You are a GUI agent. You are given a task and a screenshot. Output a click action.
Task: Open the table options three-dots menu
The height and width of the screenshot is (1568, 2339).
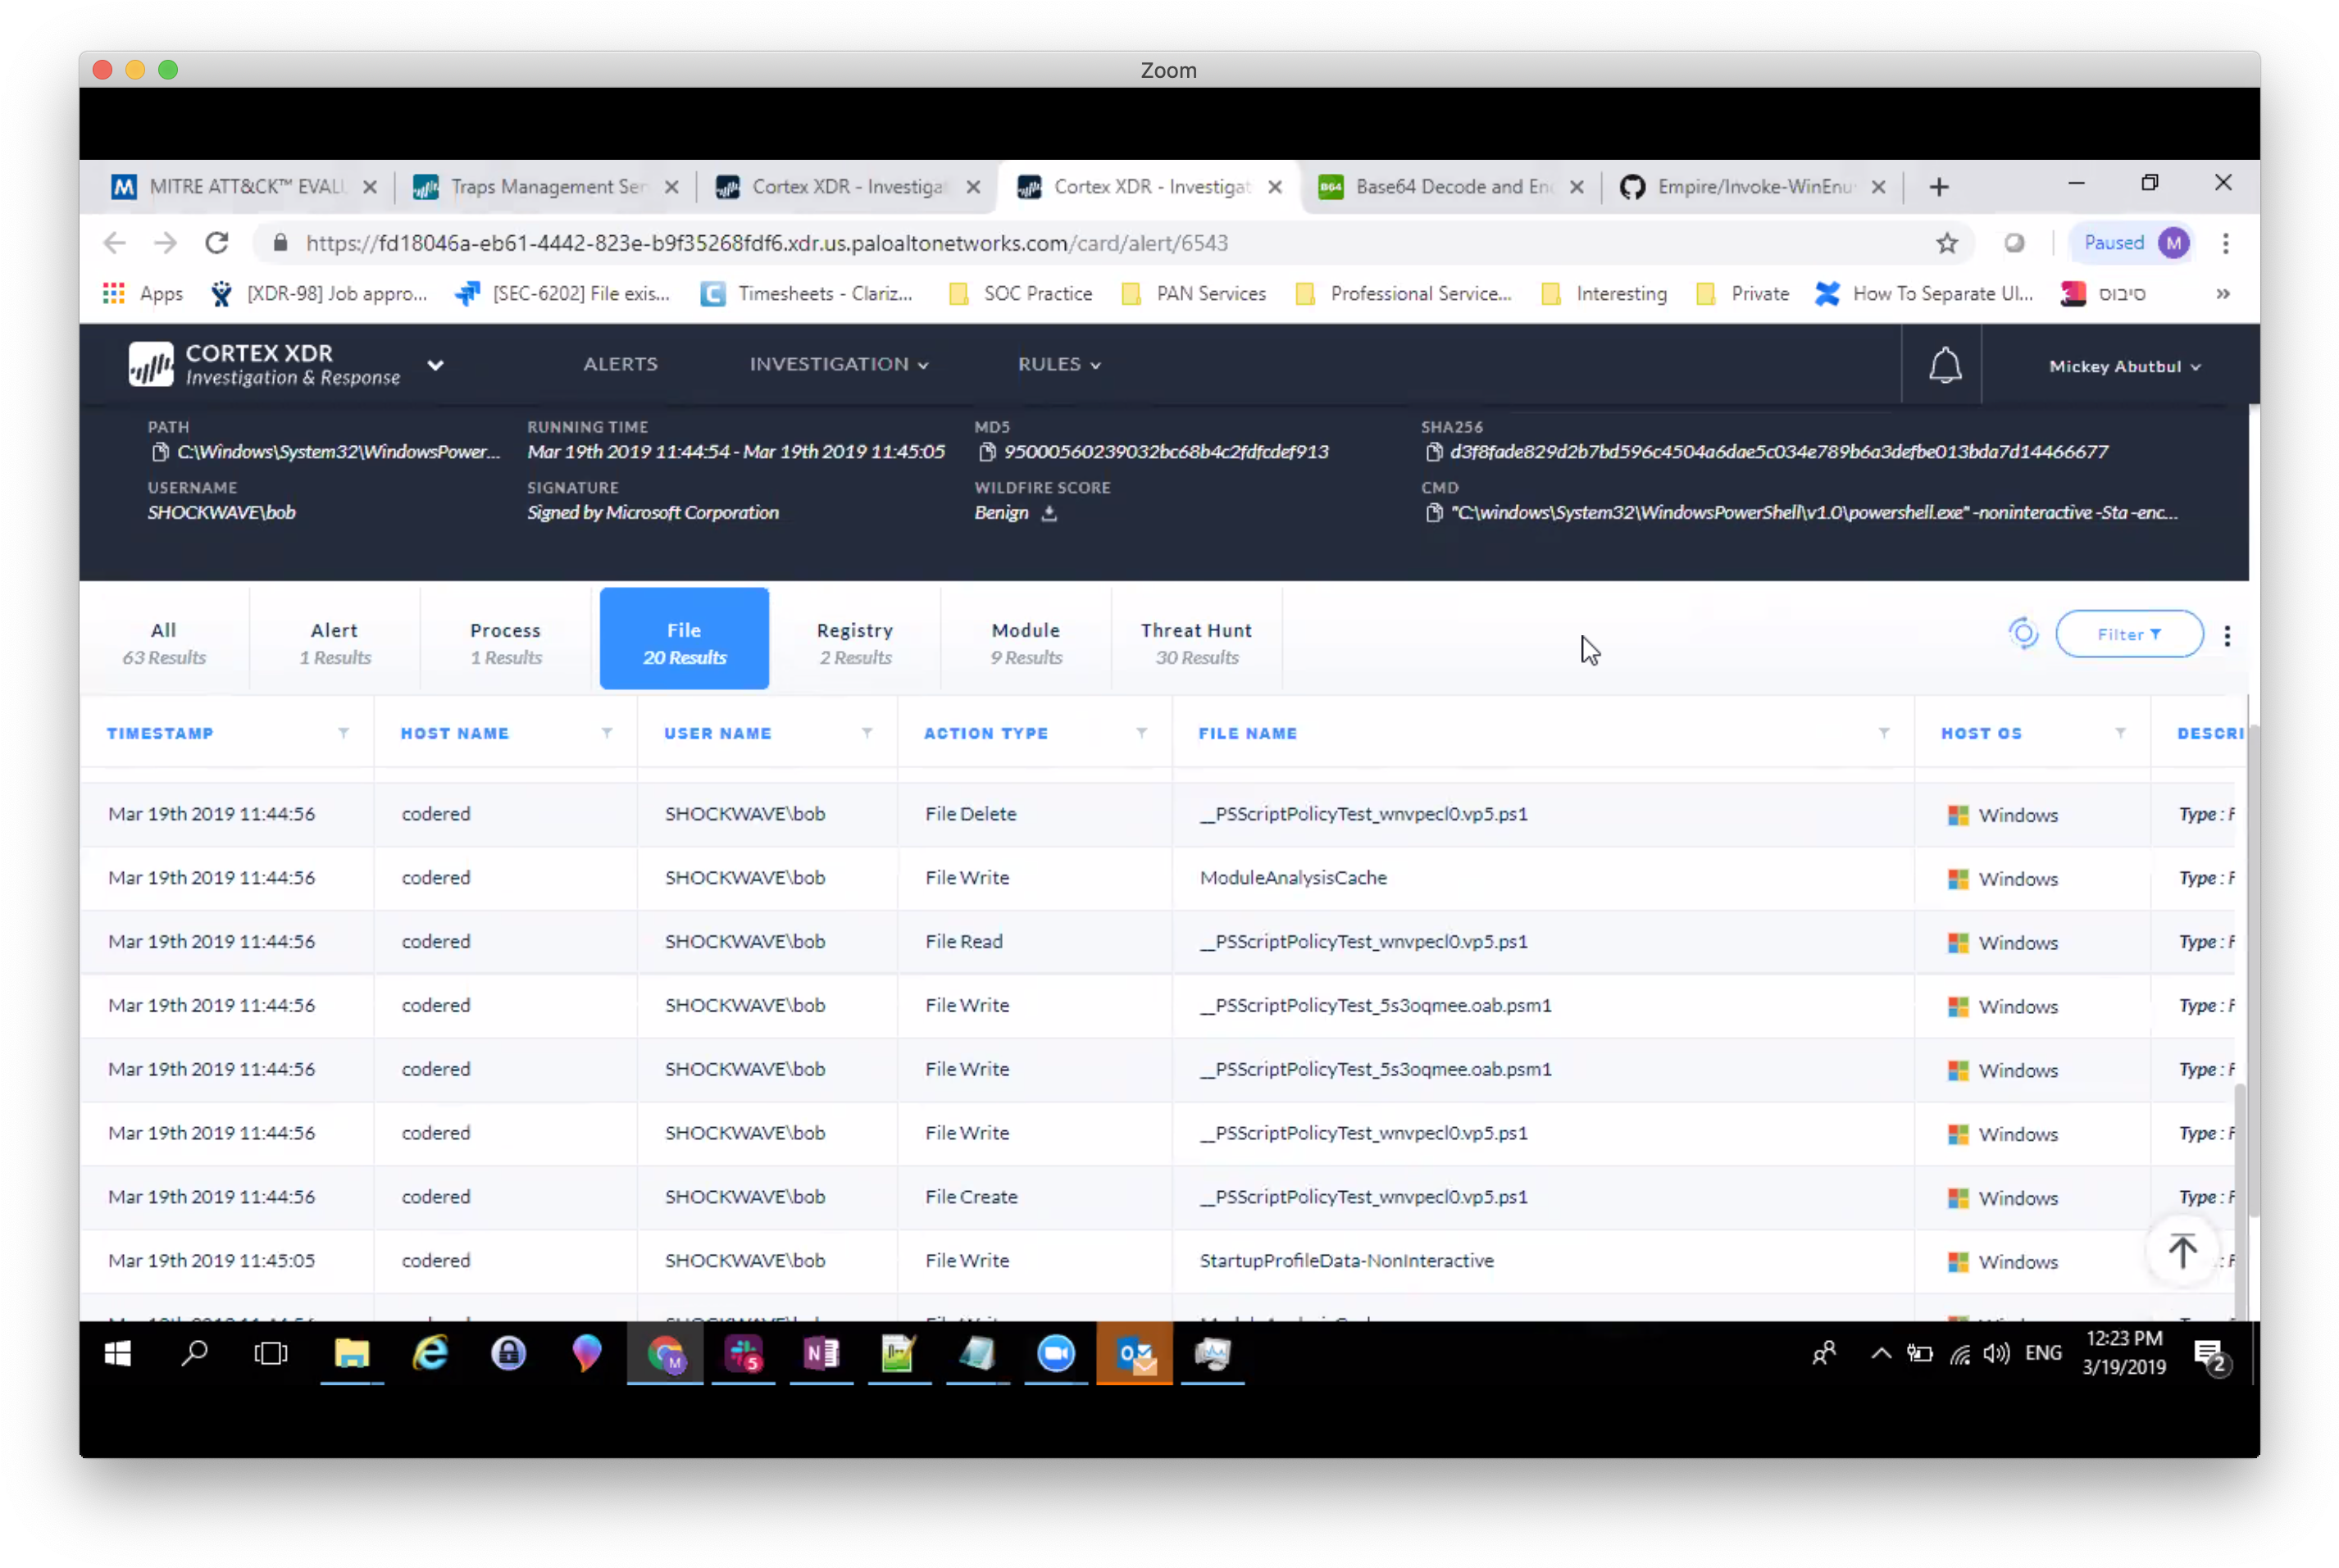2226,636
